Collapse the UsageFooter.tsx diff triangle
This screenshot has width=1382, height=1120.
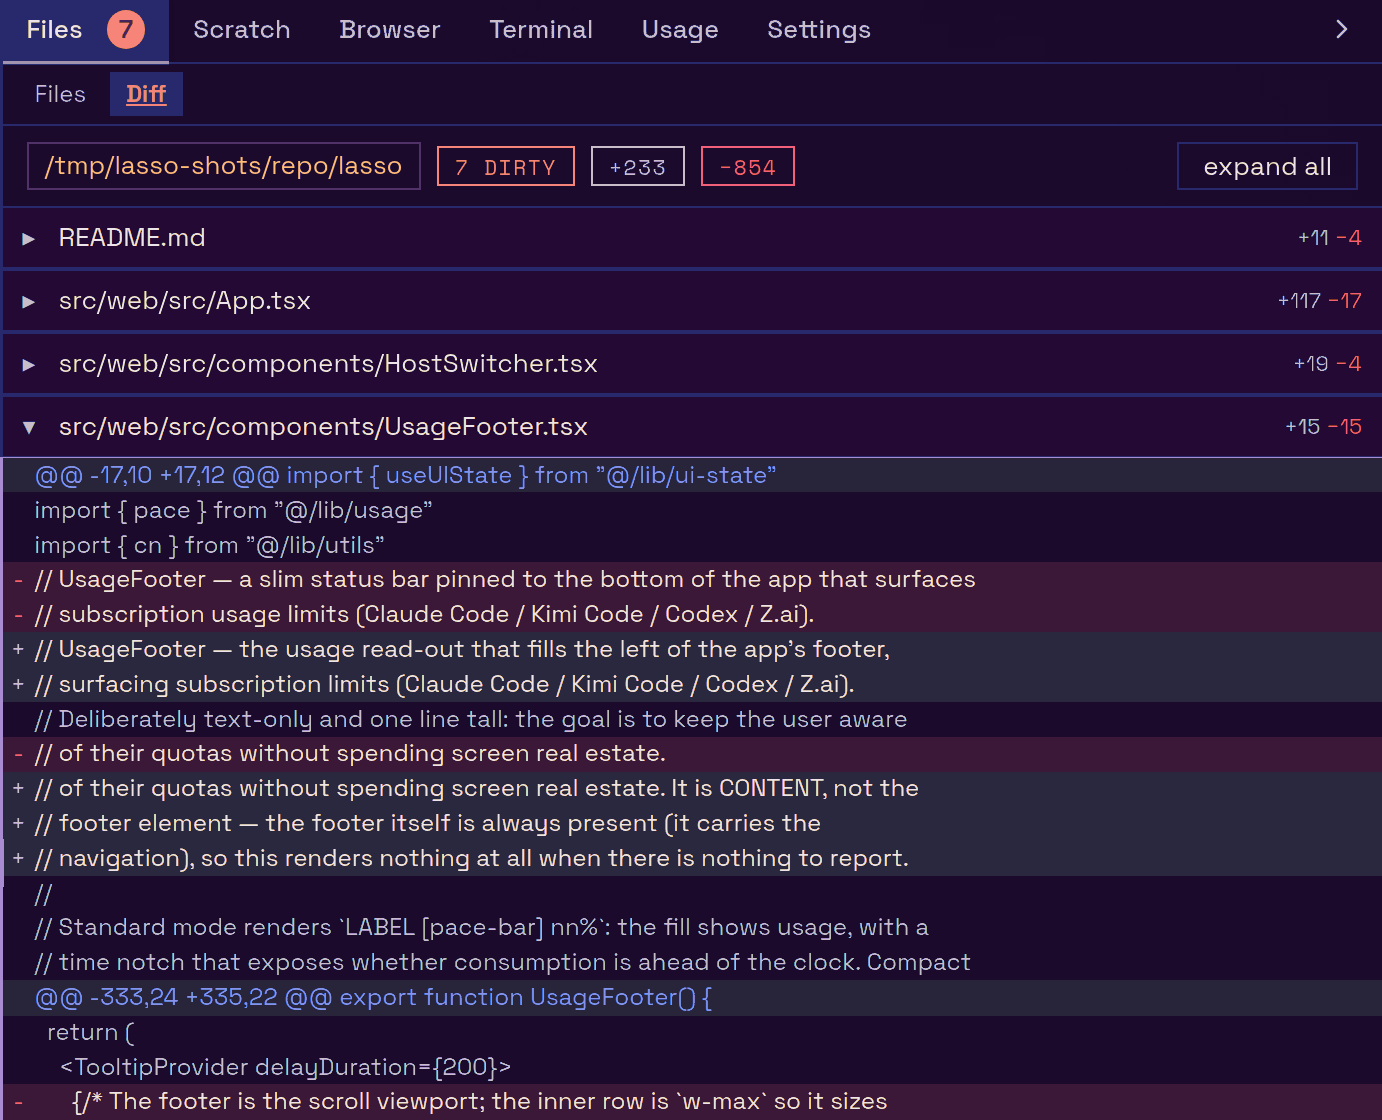[x=29, y=427]
